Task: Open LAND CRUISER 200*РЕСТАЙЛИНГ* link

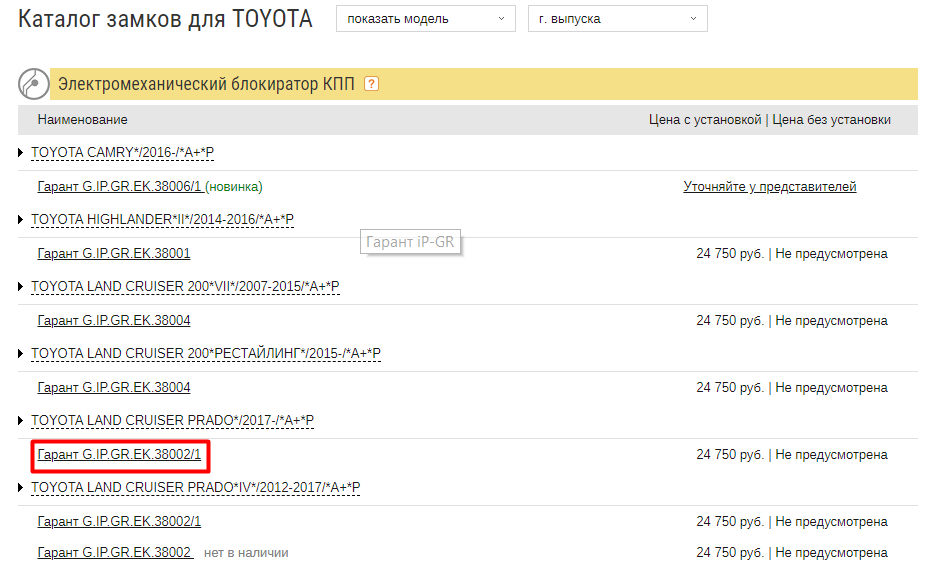Action: 206,354
